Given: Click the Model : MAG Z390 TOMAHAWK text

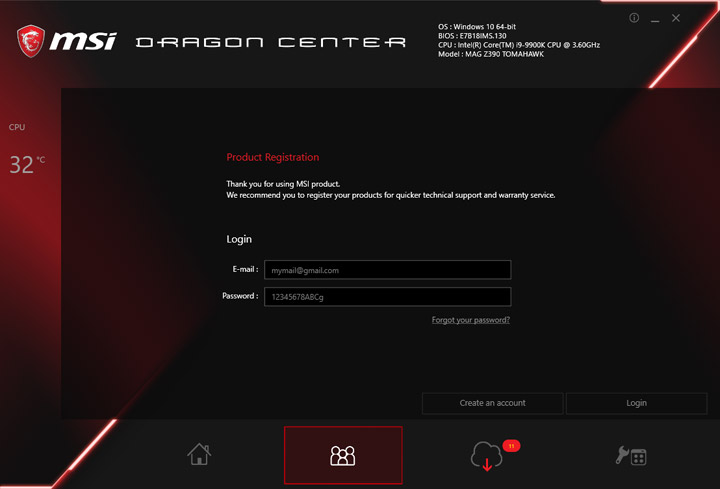Looking at the screenshot, I should [x=491, y=54].
